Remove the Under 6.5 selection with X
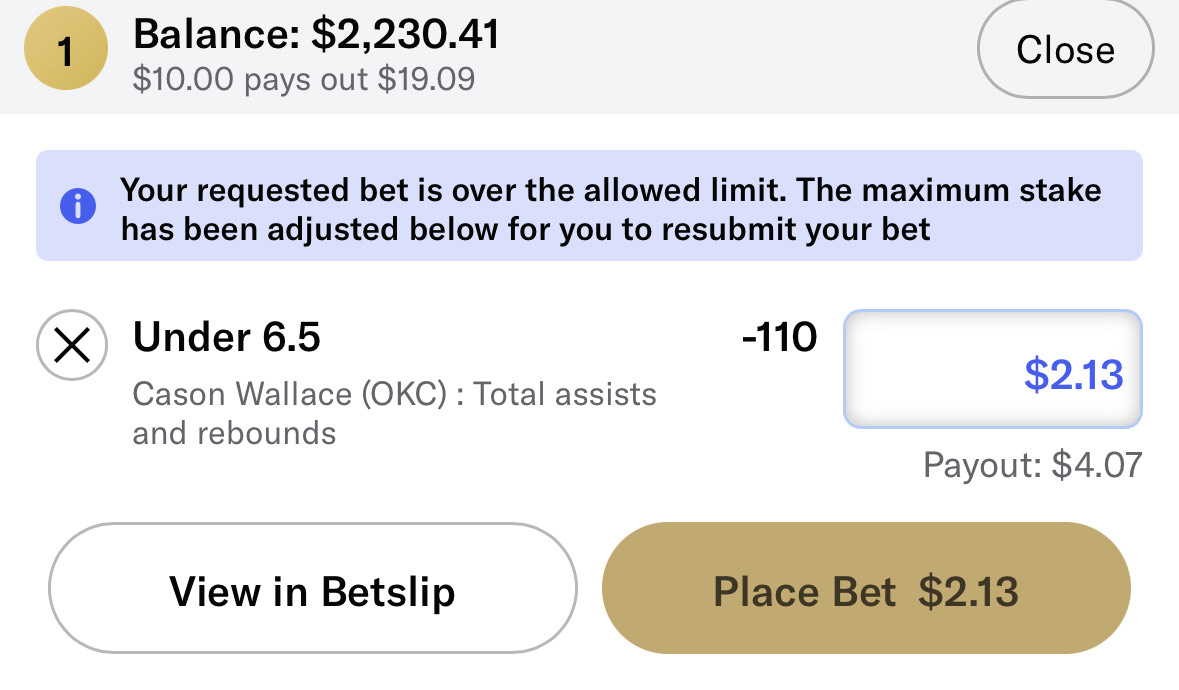This screenshot has width=1179, height=690. (x=71, y=346)
